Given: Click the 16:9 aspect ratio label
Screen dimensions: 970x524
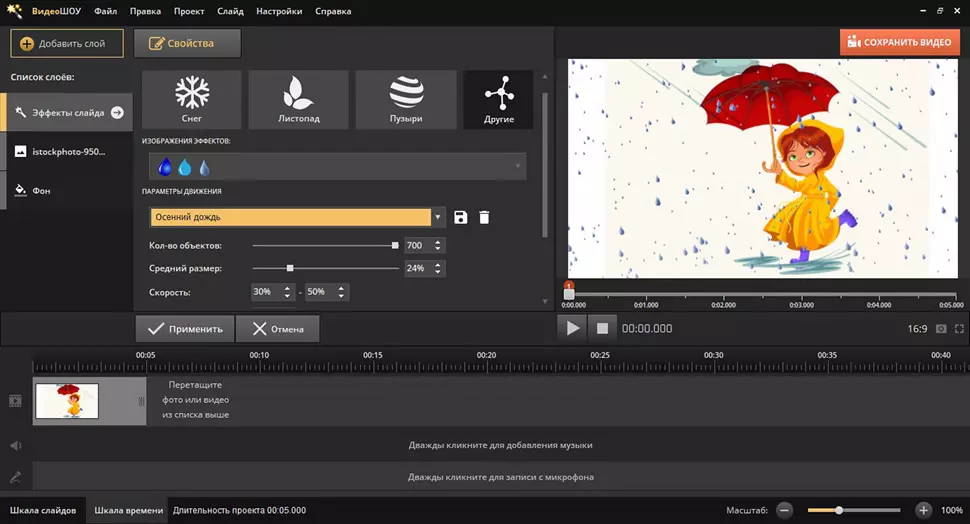Looking at the screenshot, I should 917,329.
